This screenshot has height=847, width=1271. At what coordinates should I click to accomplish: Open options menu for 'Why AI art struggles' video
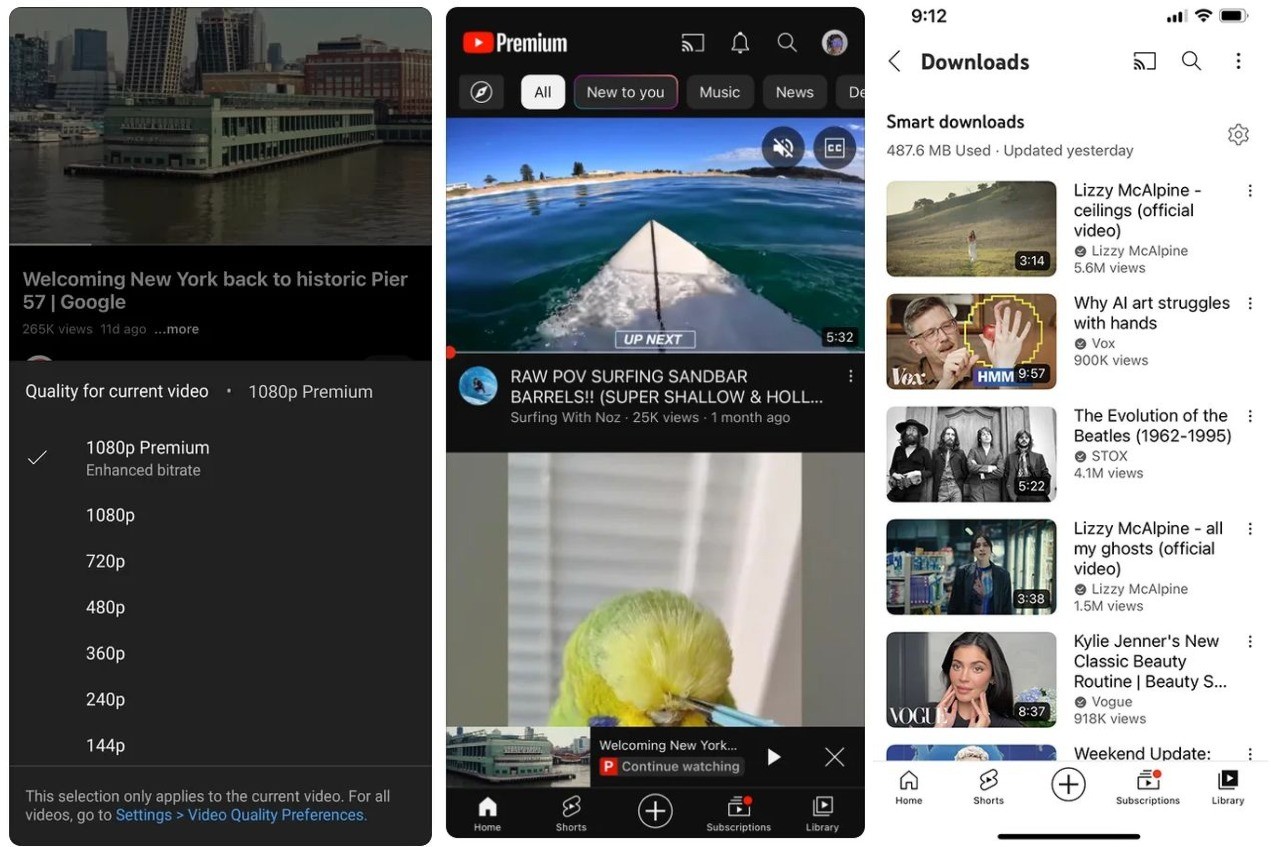(1250, 304)
